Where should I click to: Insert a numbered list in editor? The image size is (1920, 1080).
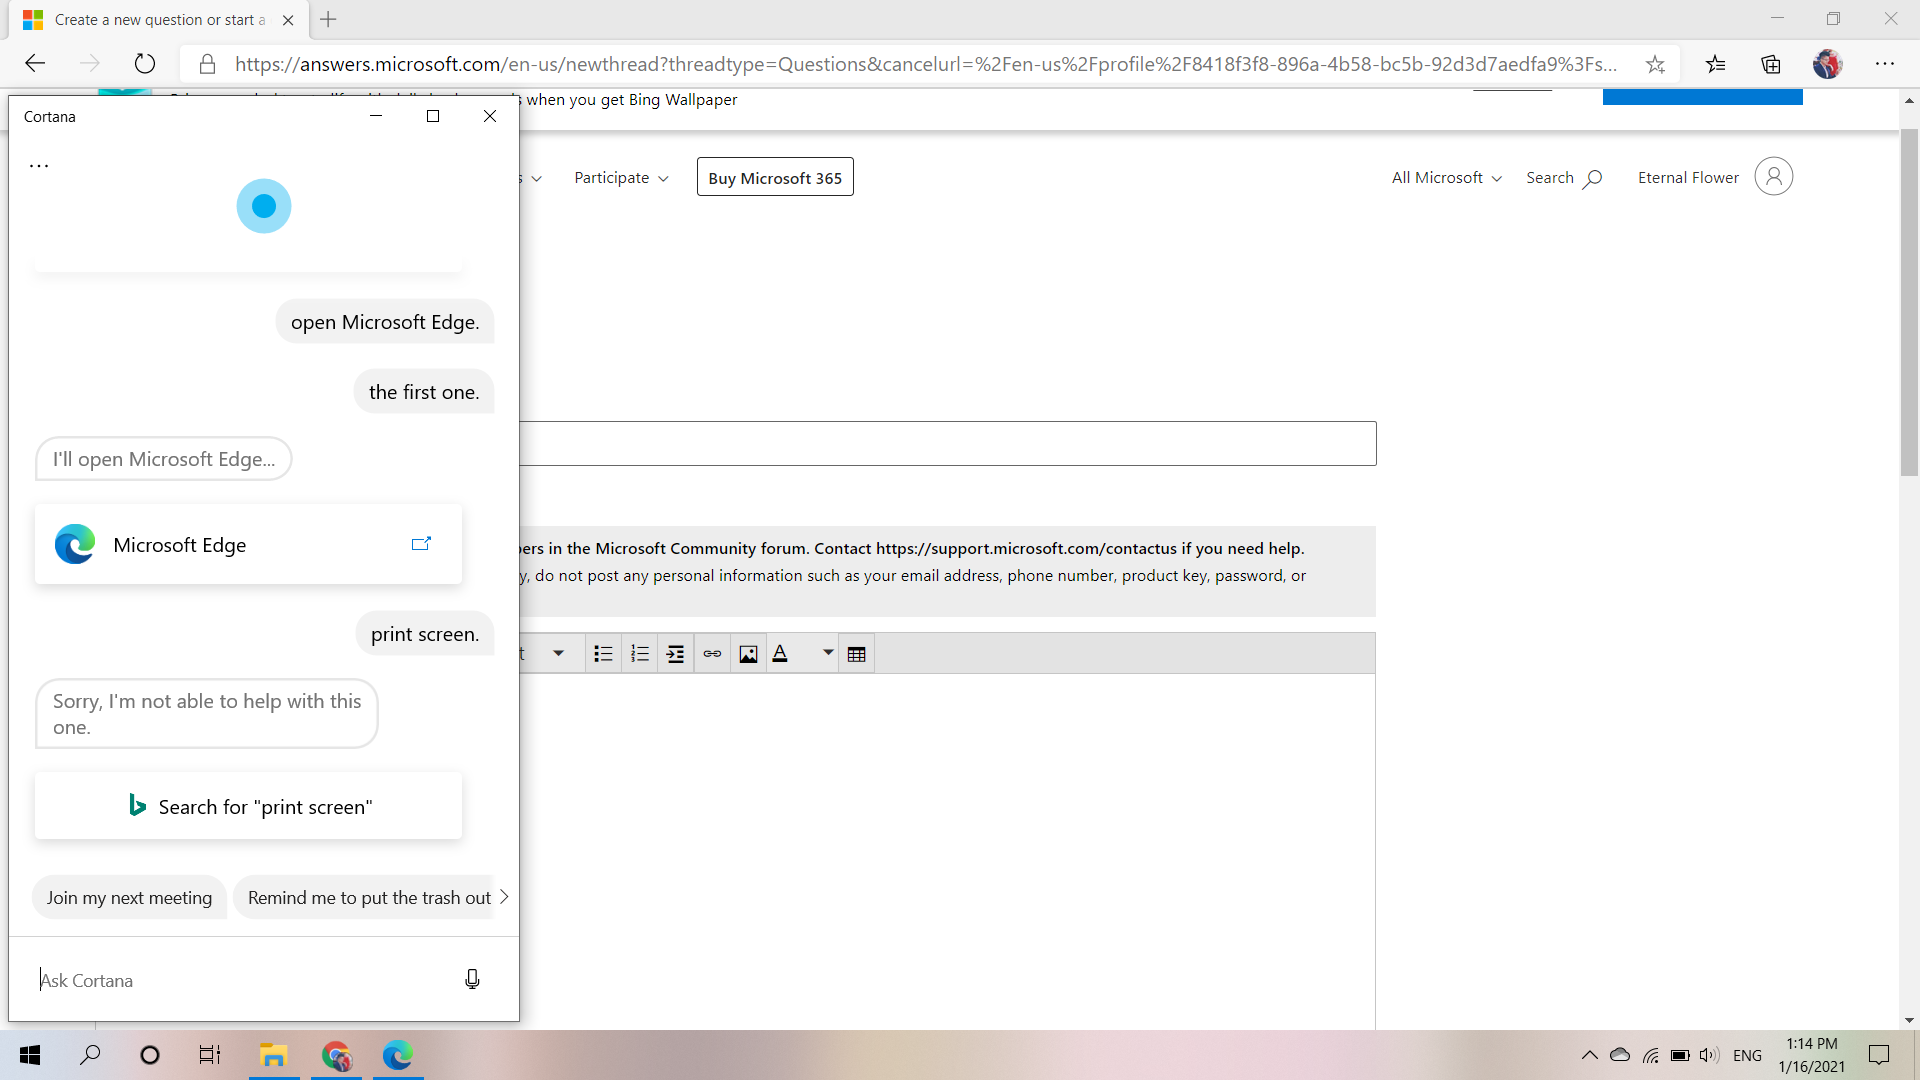coord(640,654)
